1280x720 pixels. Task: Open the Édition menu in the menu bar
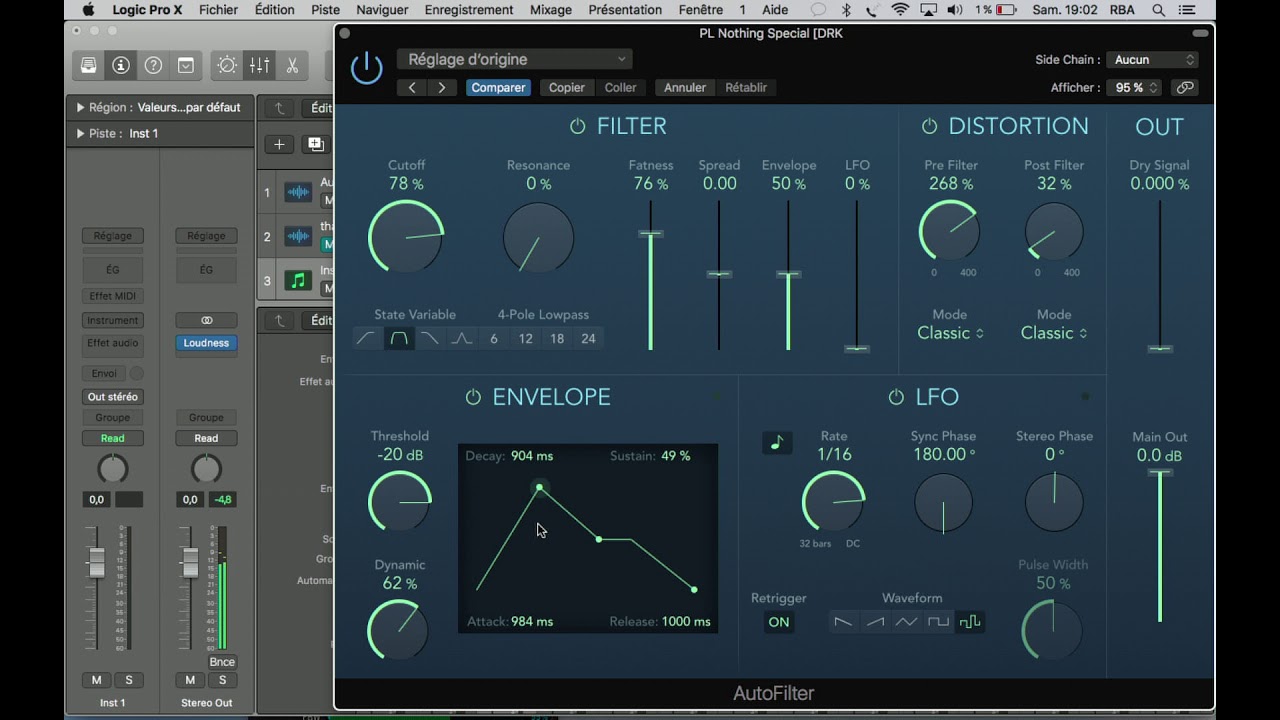pos(274,10)
